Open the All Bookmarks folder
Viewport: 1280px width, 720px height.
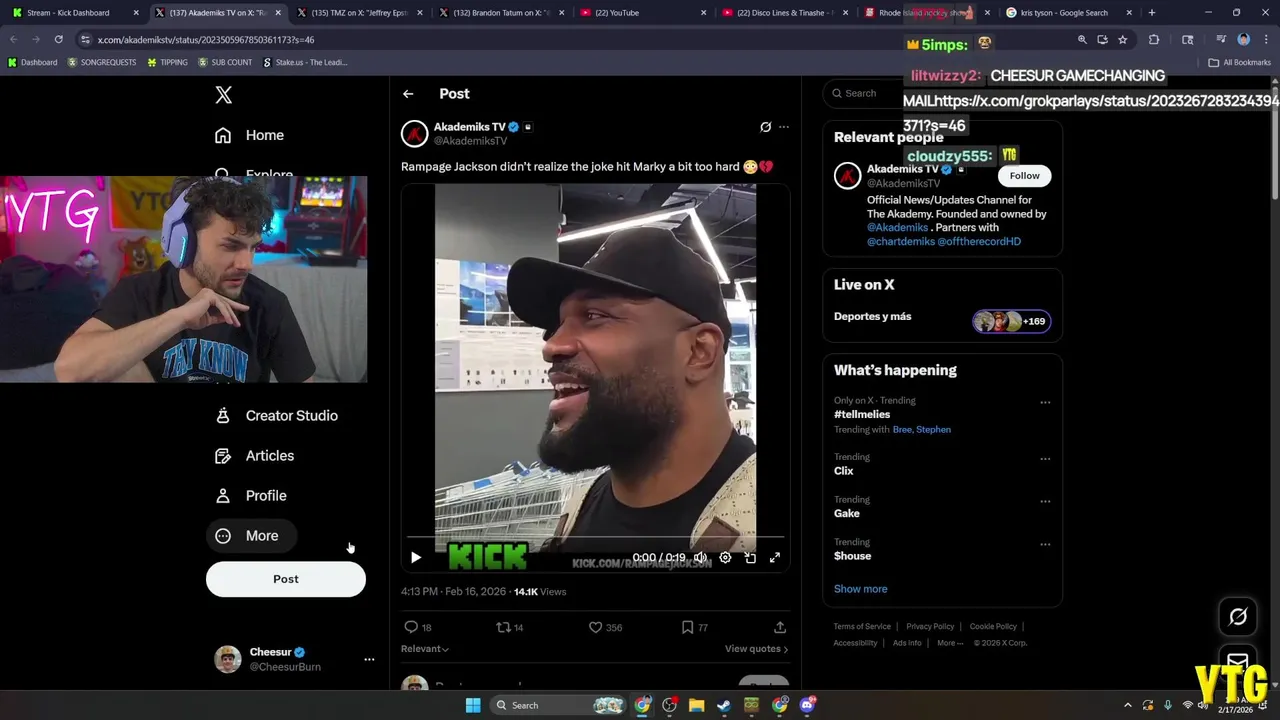(x=1240, y=62)
